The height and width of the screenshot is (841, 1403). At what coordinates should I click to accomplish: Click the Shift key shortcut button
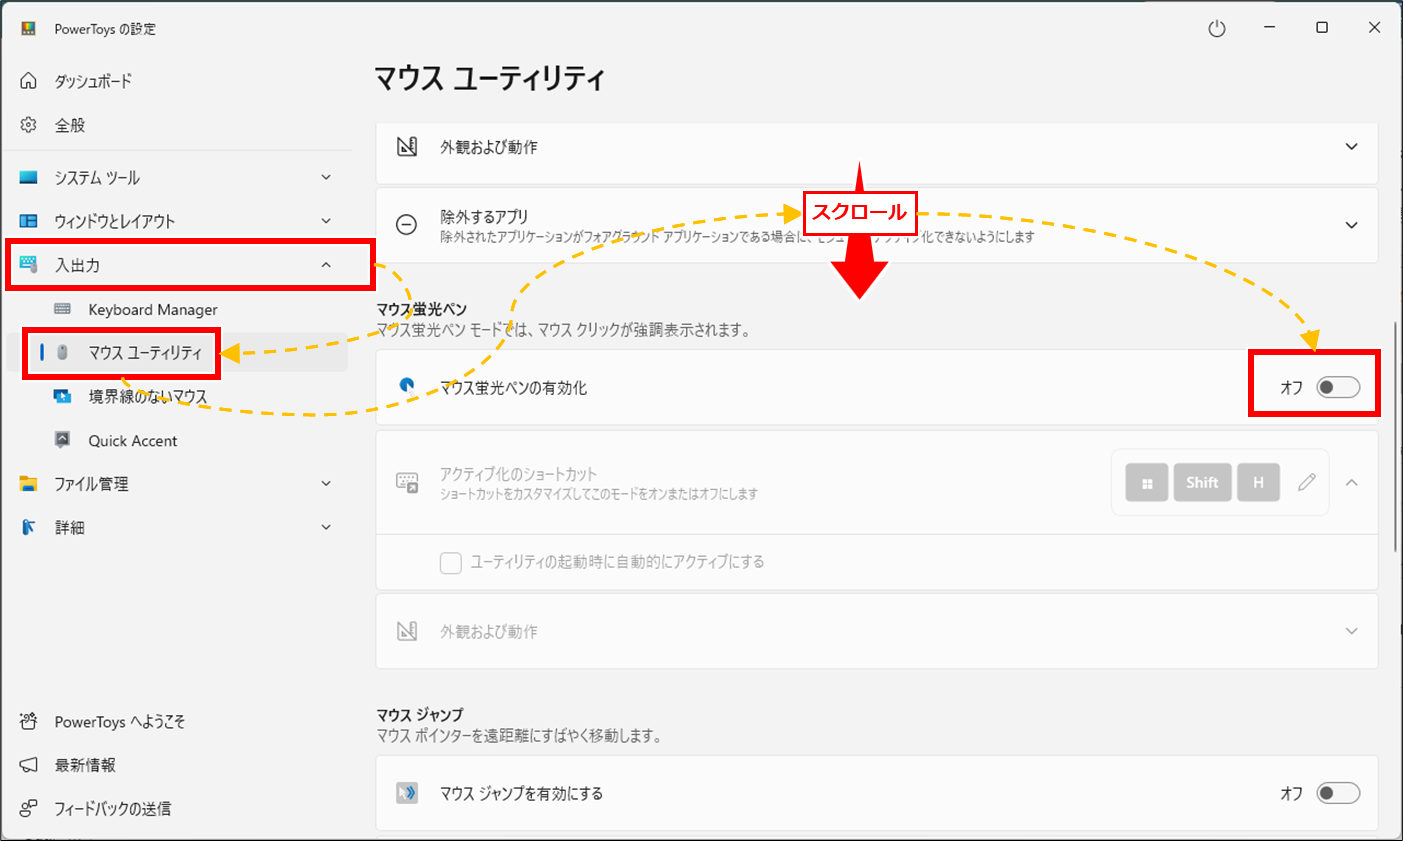[x=1202, y=482]
